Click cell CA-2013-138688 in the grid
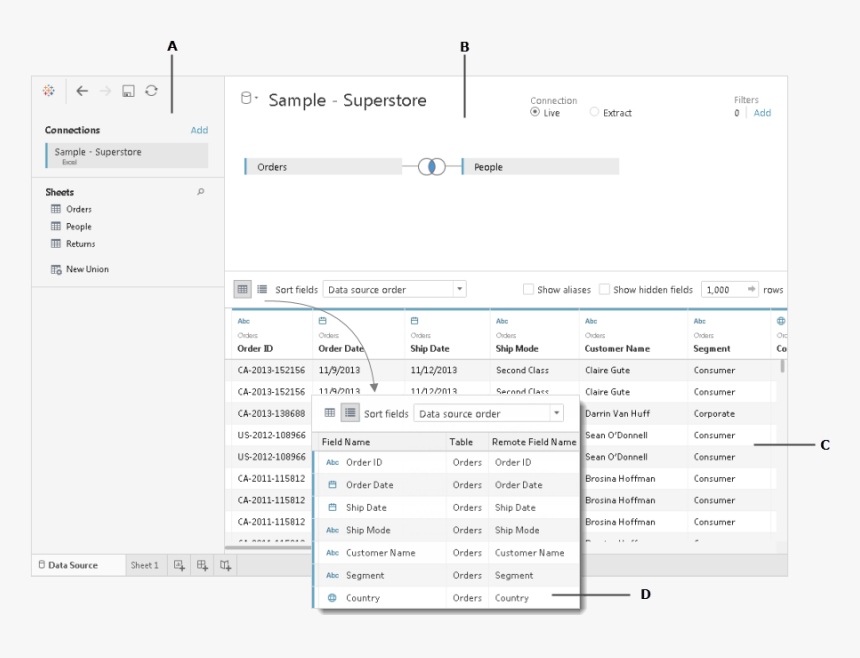This screenshot has height=658, width=860. [271, 413]
